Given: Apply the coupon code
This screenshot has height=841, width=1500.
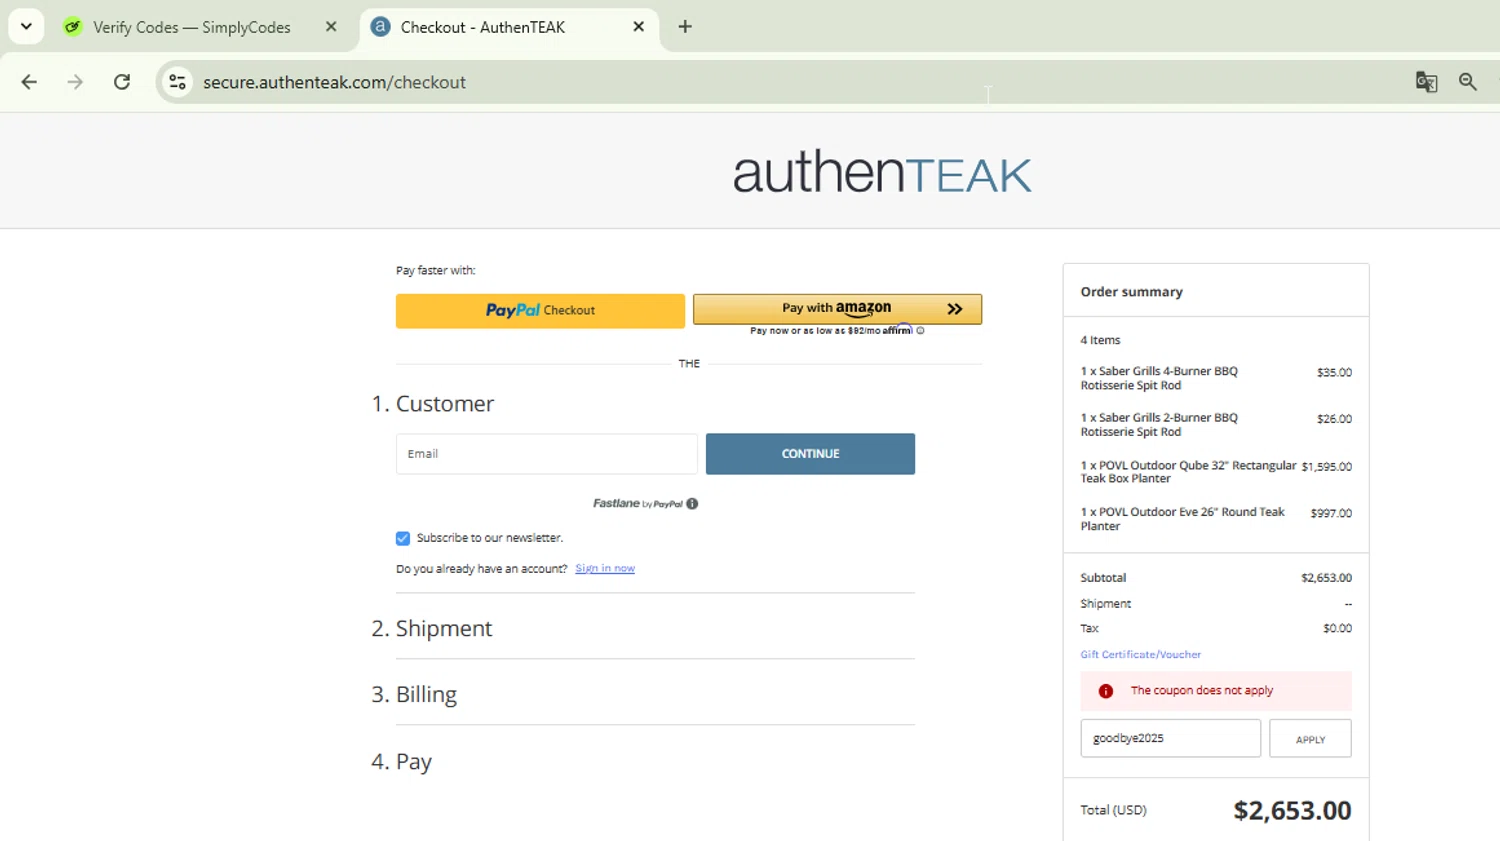Looking at the screenshot, I should click(x=1310, y=739).
